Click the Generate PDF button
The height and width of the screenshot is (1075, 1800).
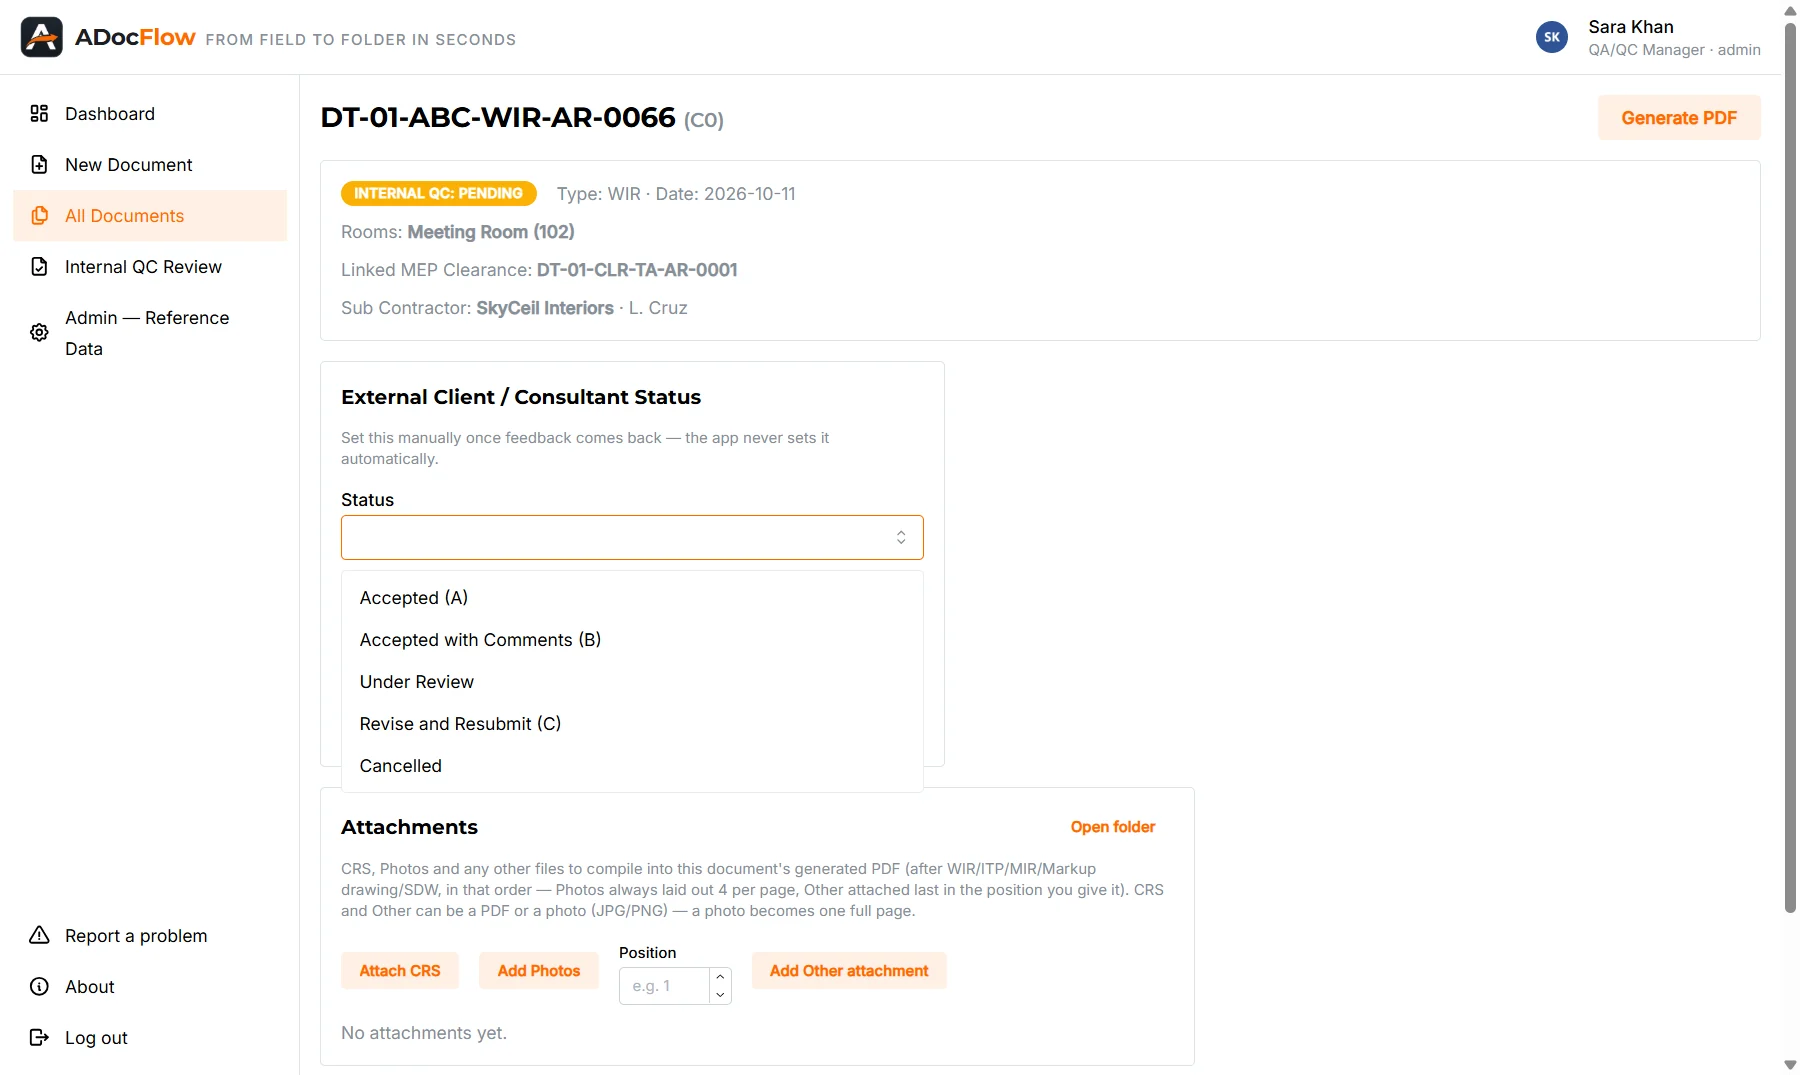1679,117
